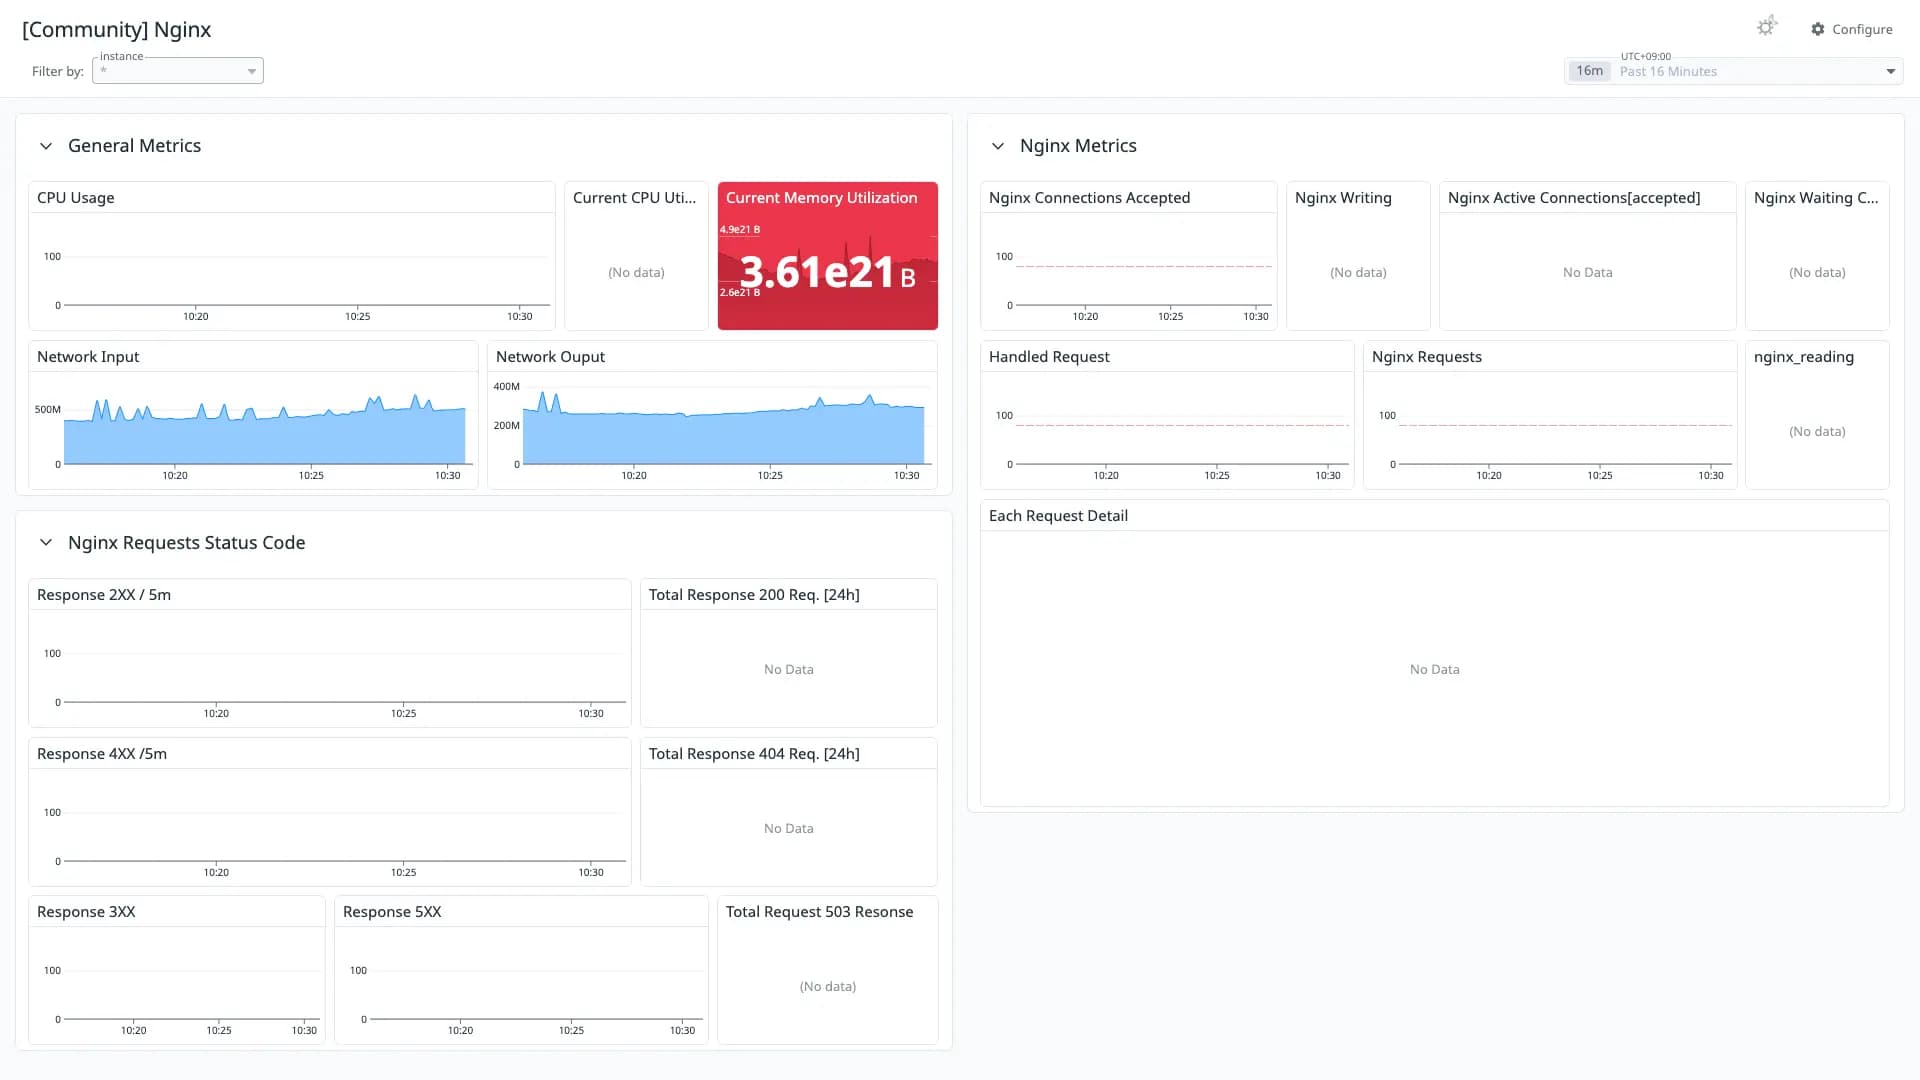The height and width of the screenshot is (1080, 1920).
Task: Click No Data in Total Response 404 widget
Action: point(788,829)
